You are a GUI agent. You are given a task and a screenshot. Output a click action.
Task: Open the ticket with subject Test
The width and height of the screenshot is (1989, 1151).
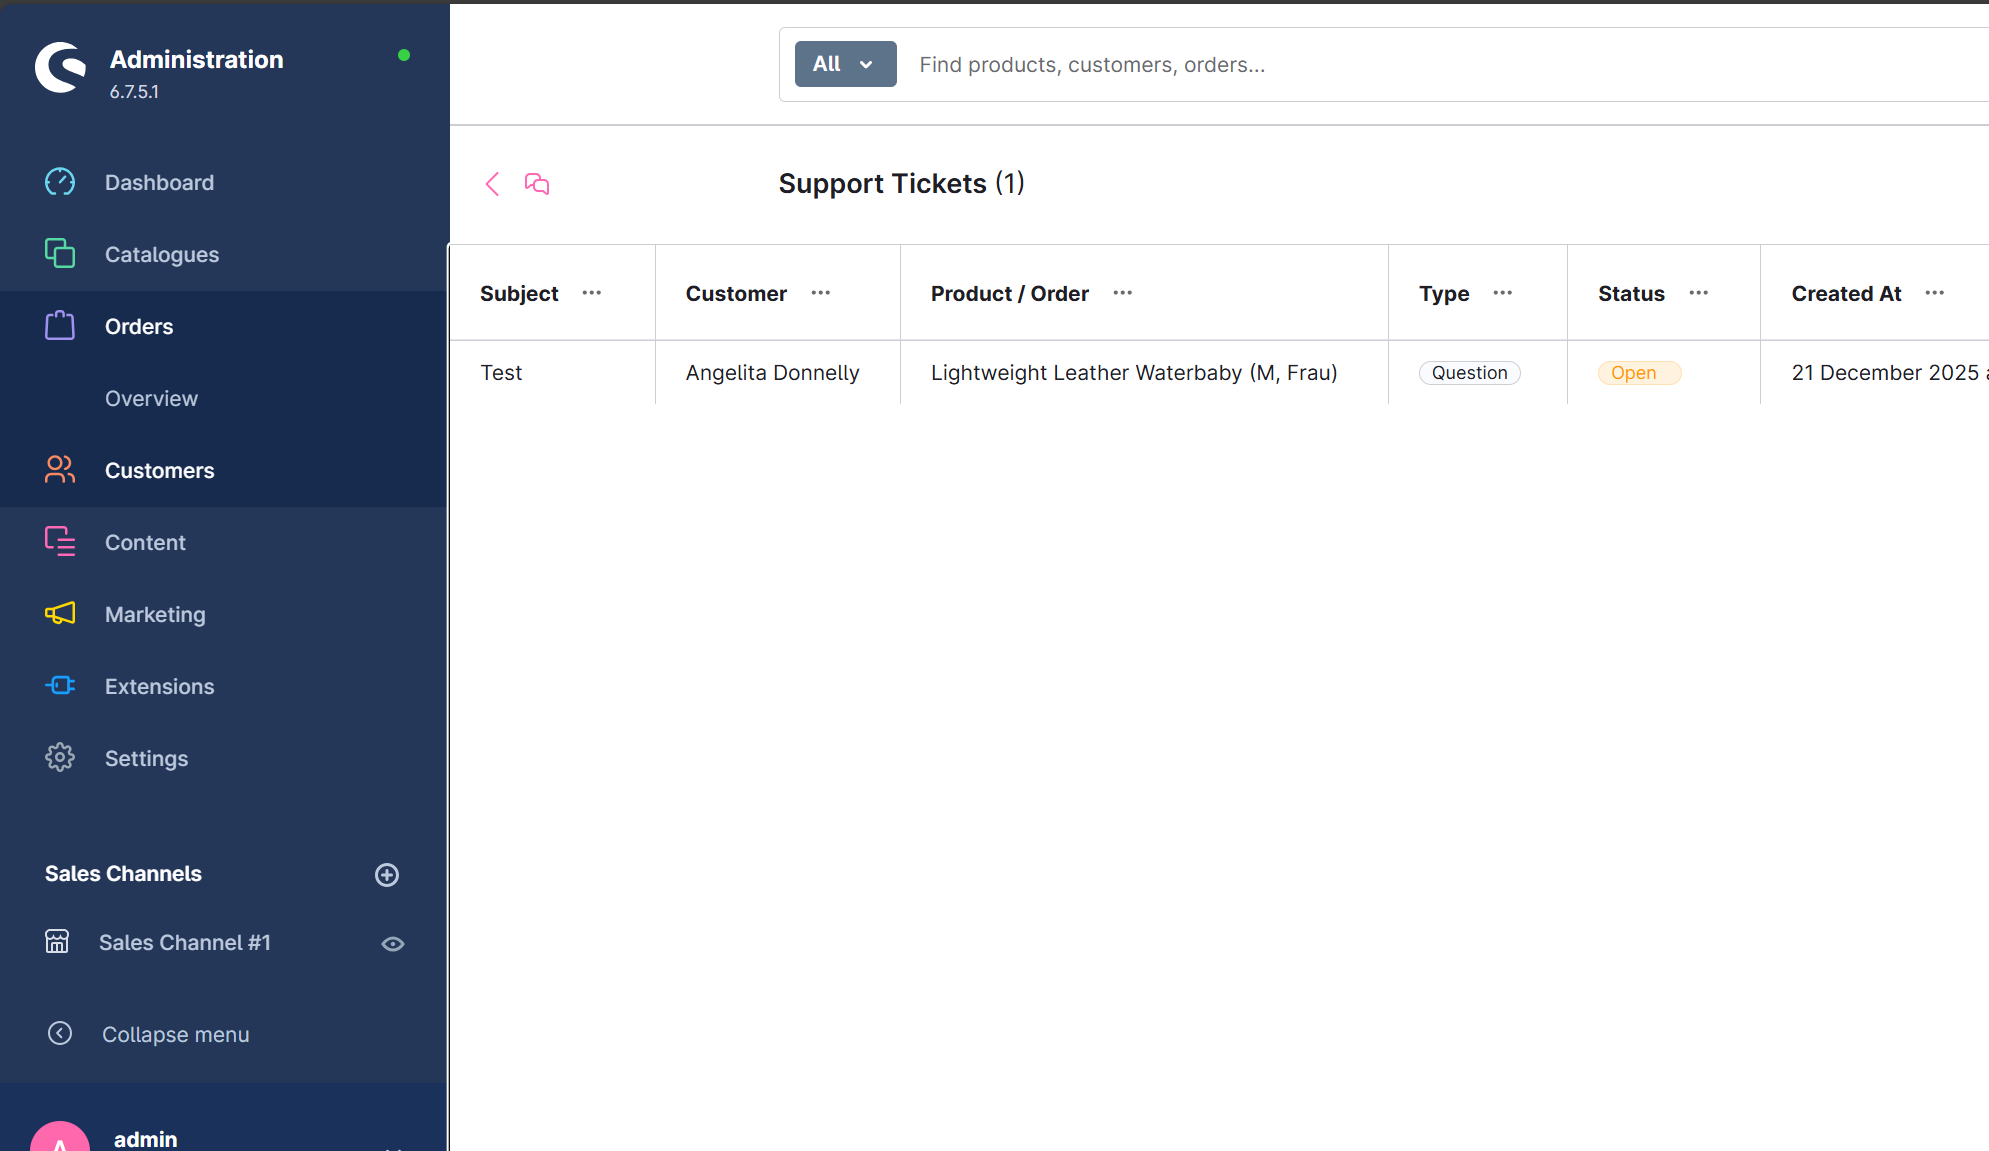501,373
